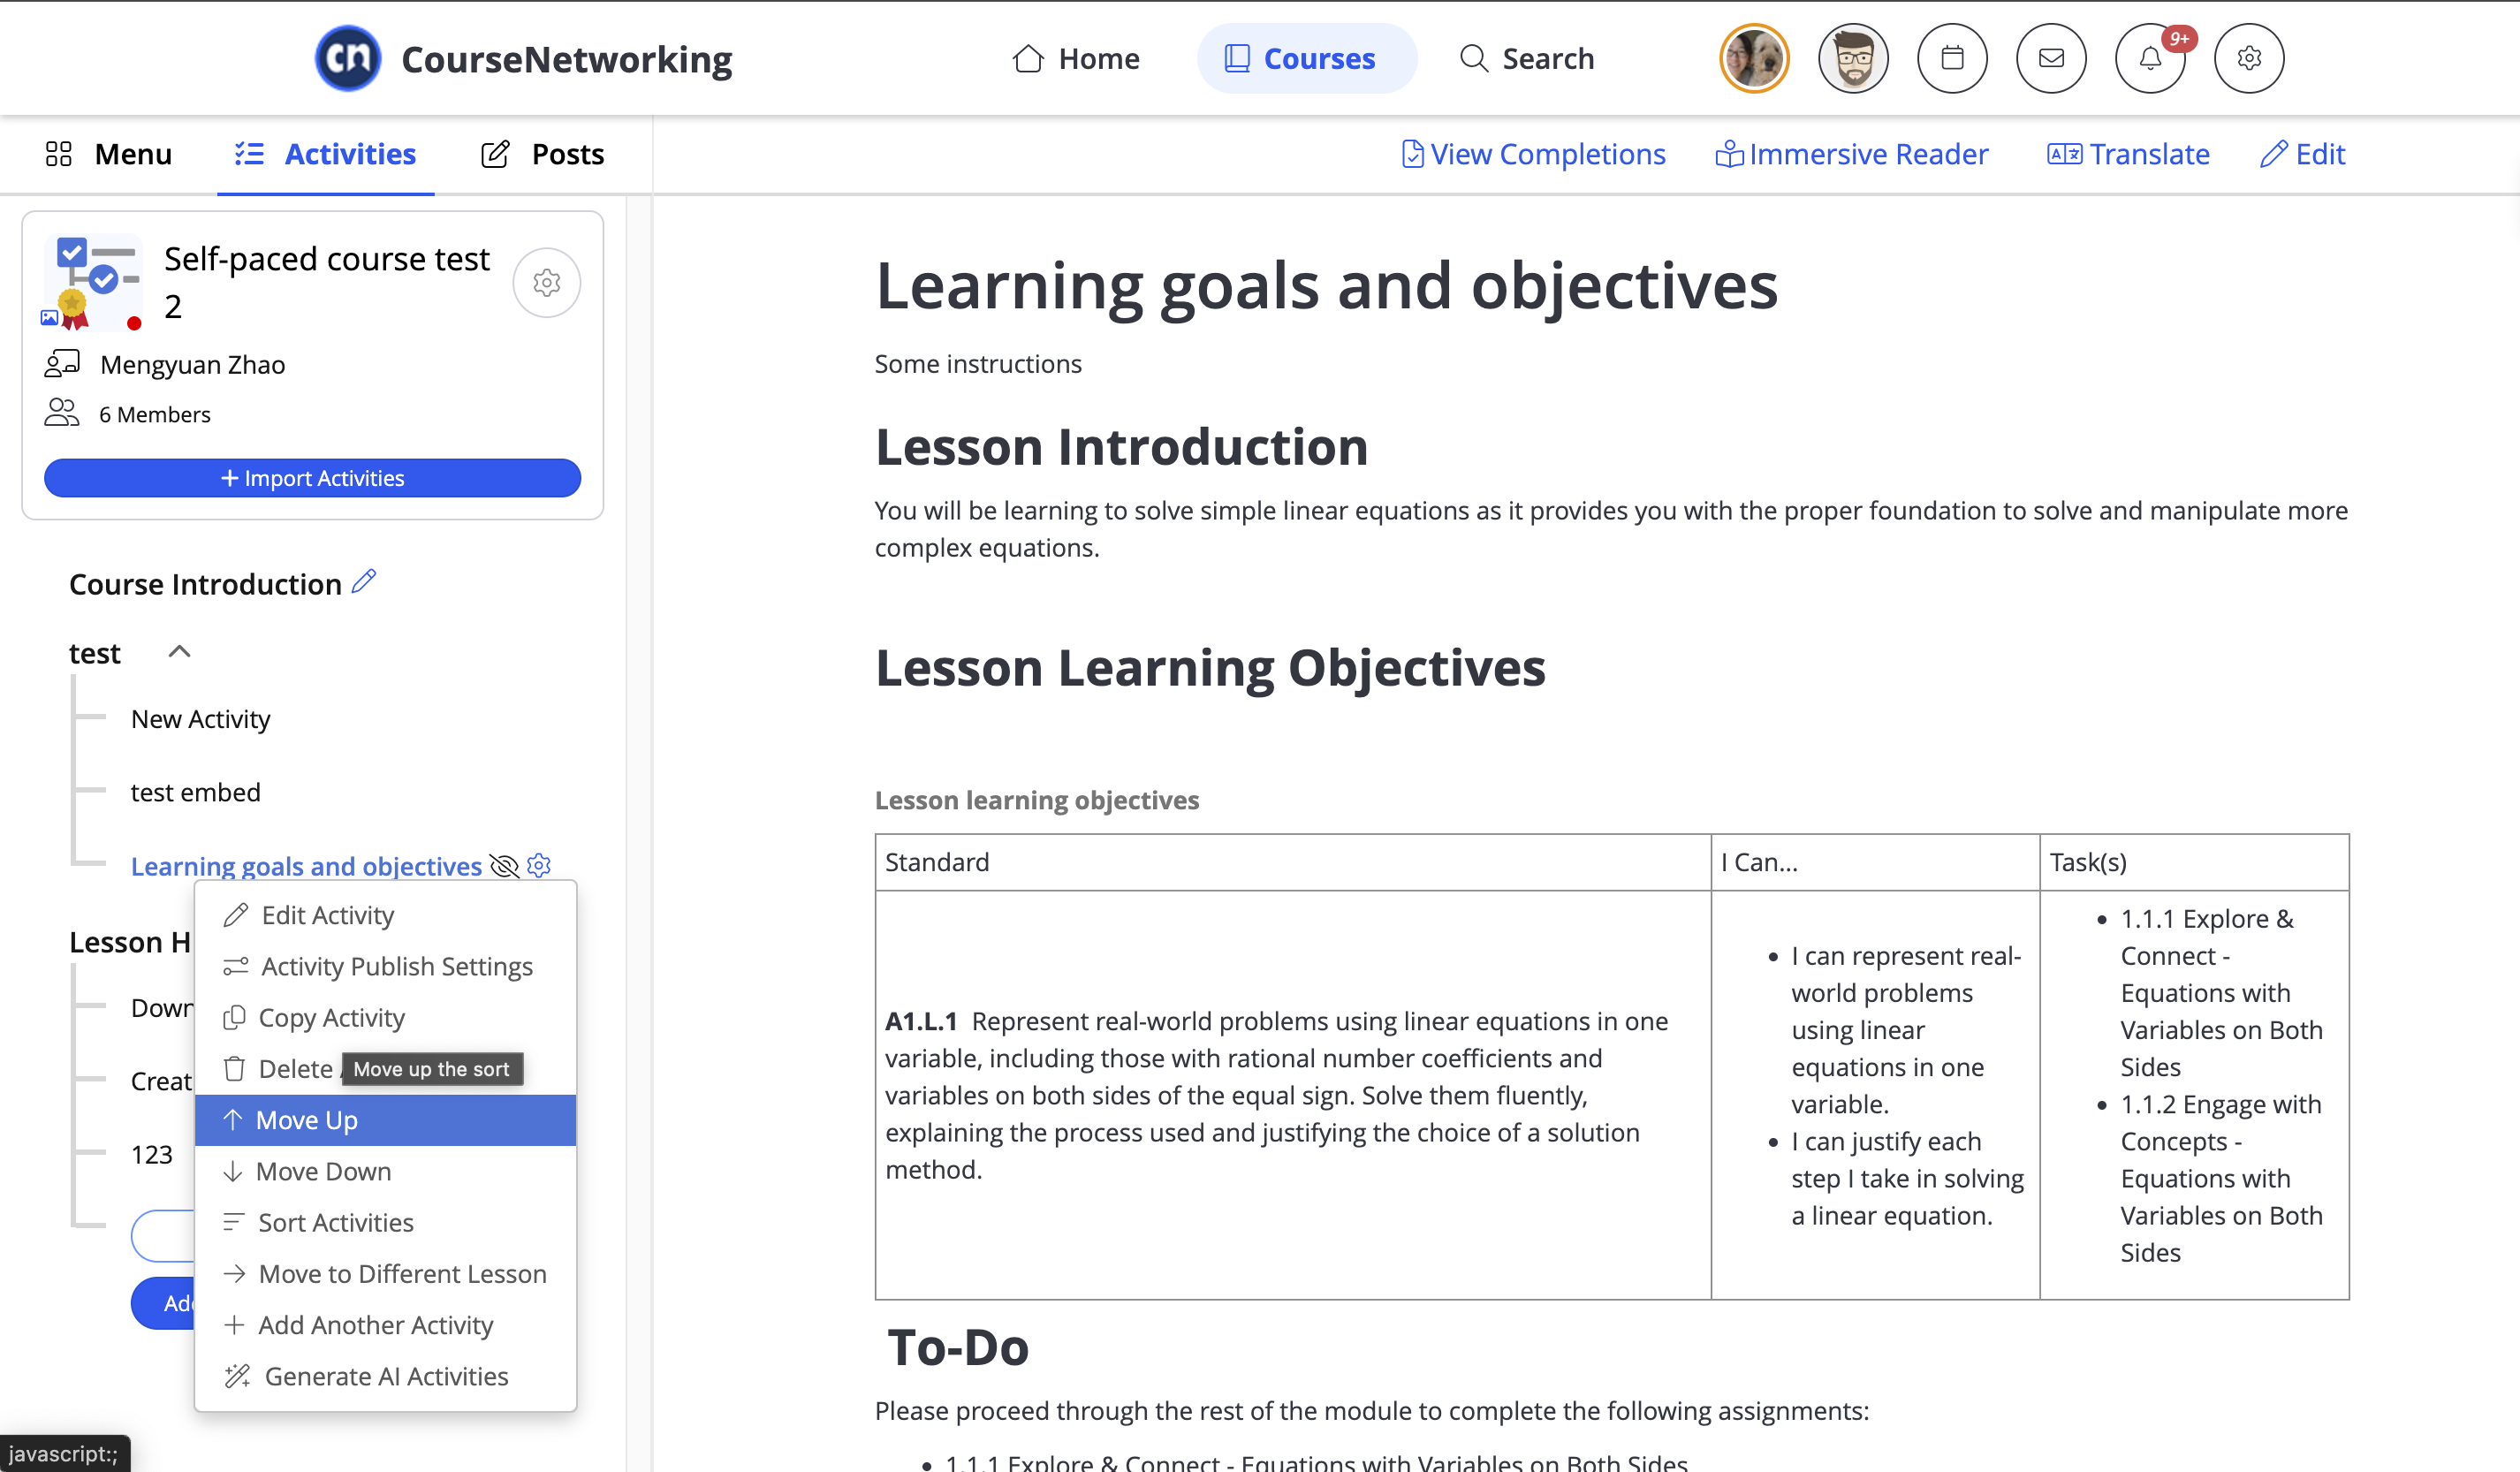Screen dimensions: 2520x1472
Task: Collapse the test lesson chevron
Action: (179, 652)
